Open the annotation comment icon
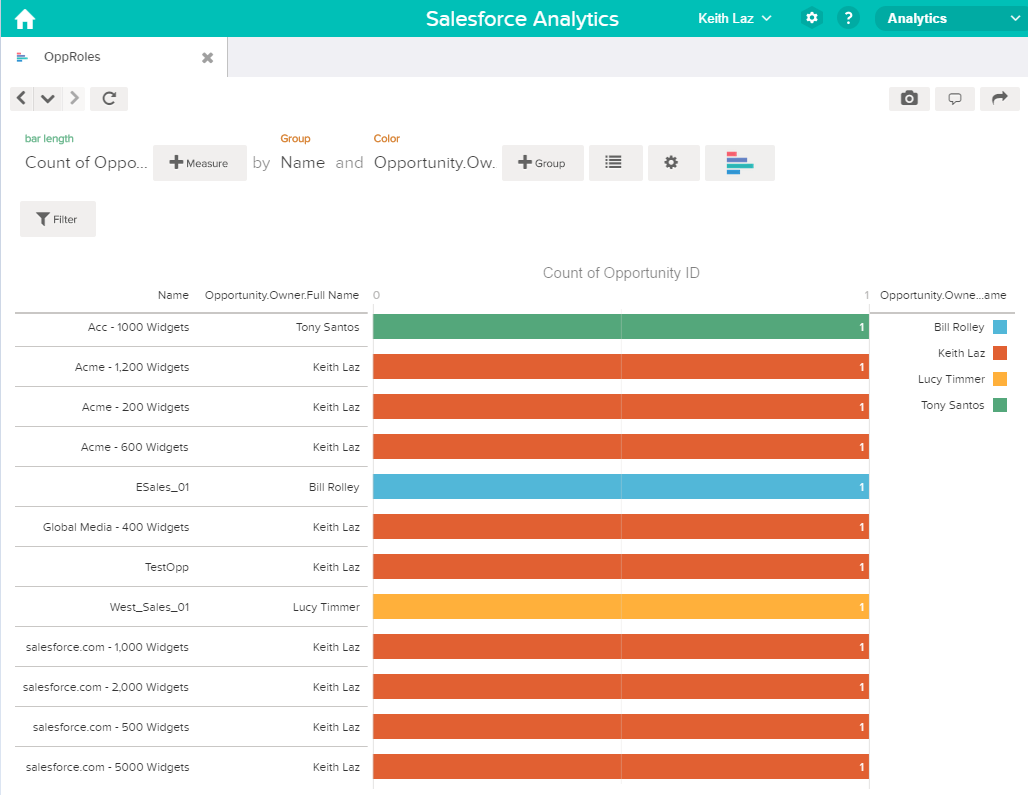 pos(955,98)
